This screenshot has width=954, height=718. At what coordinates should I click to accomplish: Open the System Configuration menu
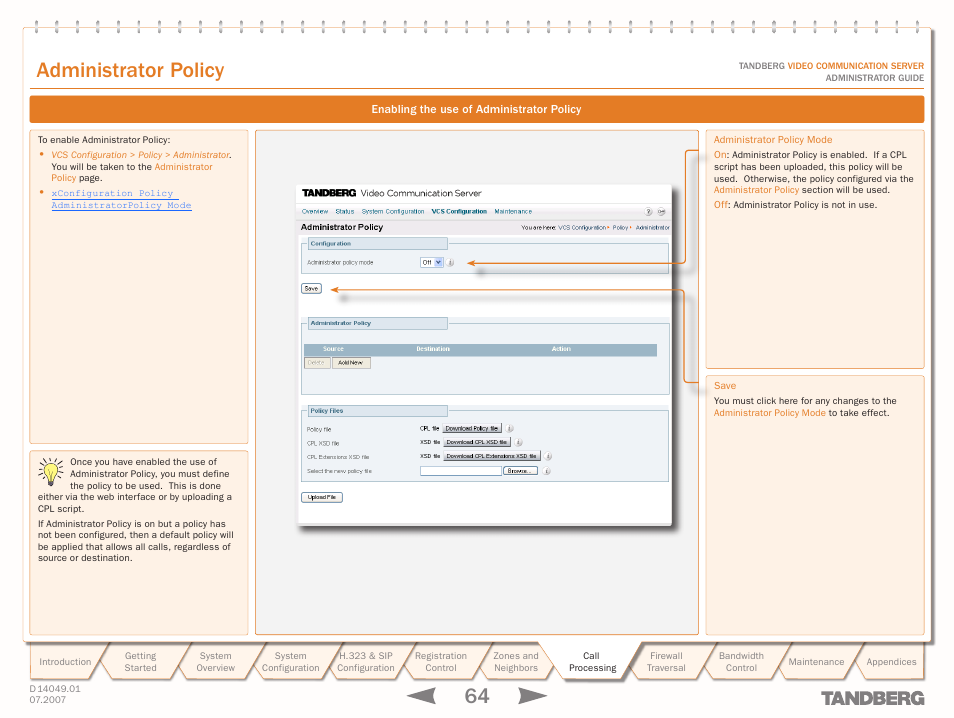click(x=392, y=212)
